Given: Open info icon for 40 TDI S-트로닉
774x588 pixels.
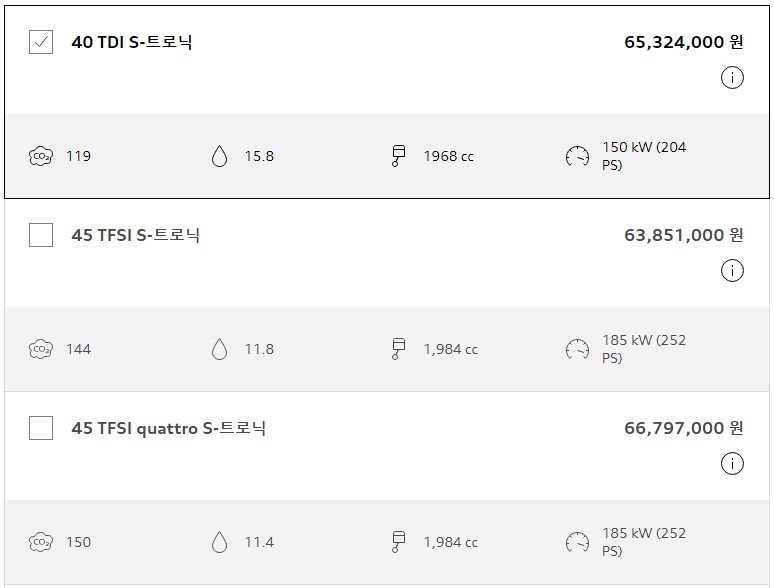Looking at the screenshot, I should coord(732,78).
